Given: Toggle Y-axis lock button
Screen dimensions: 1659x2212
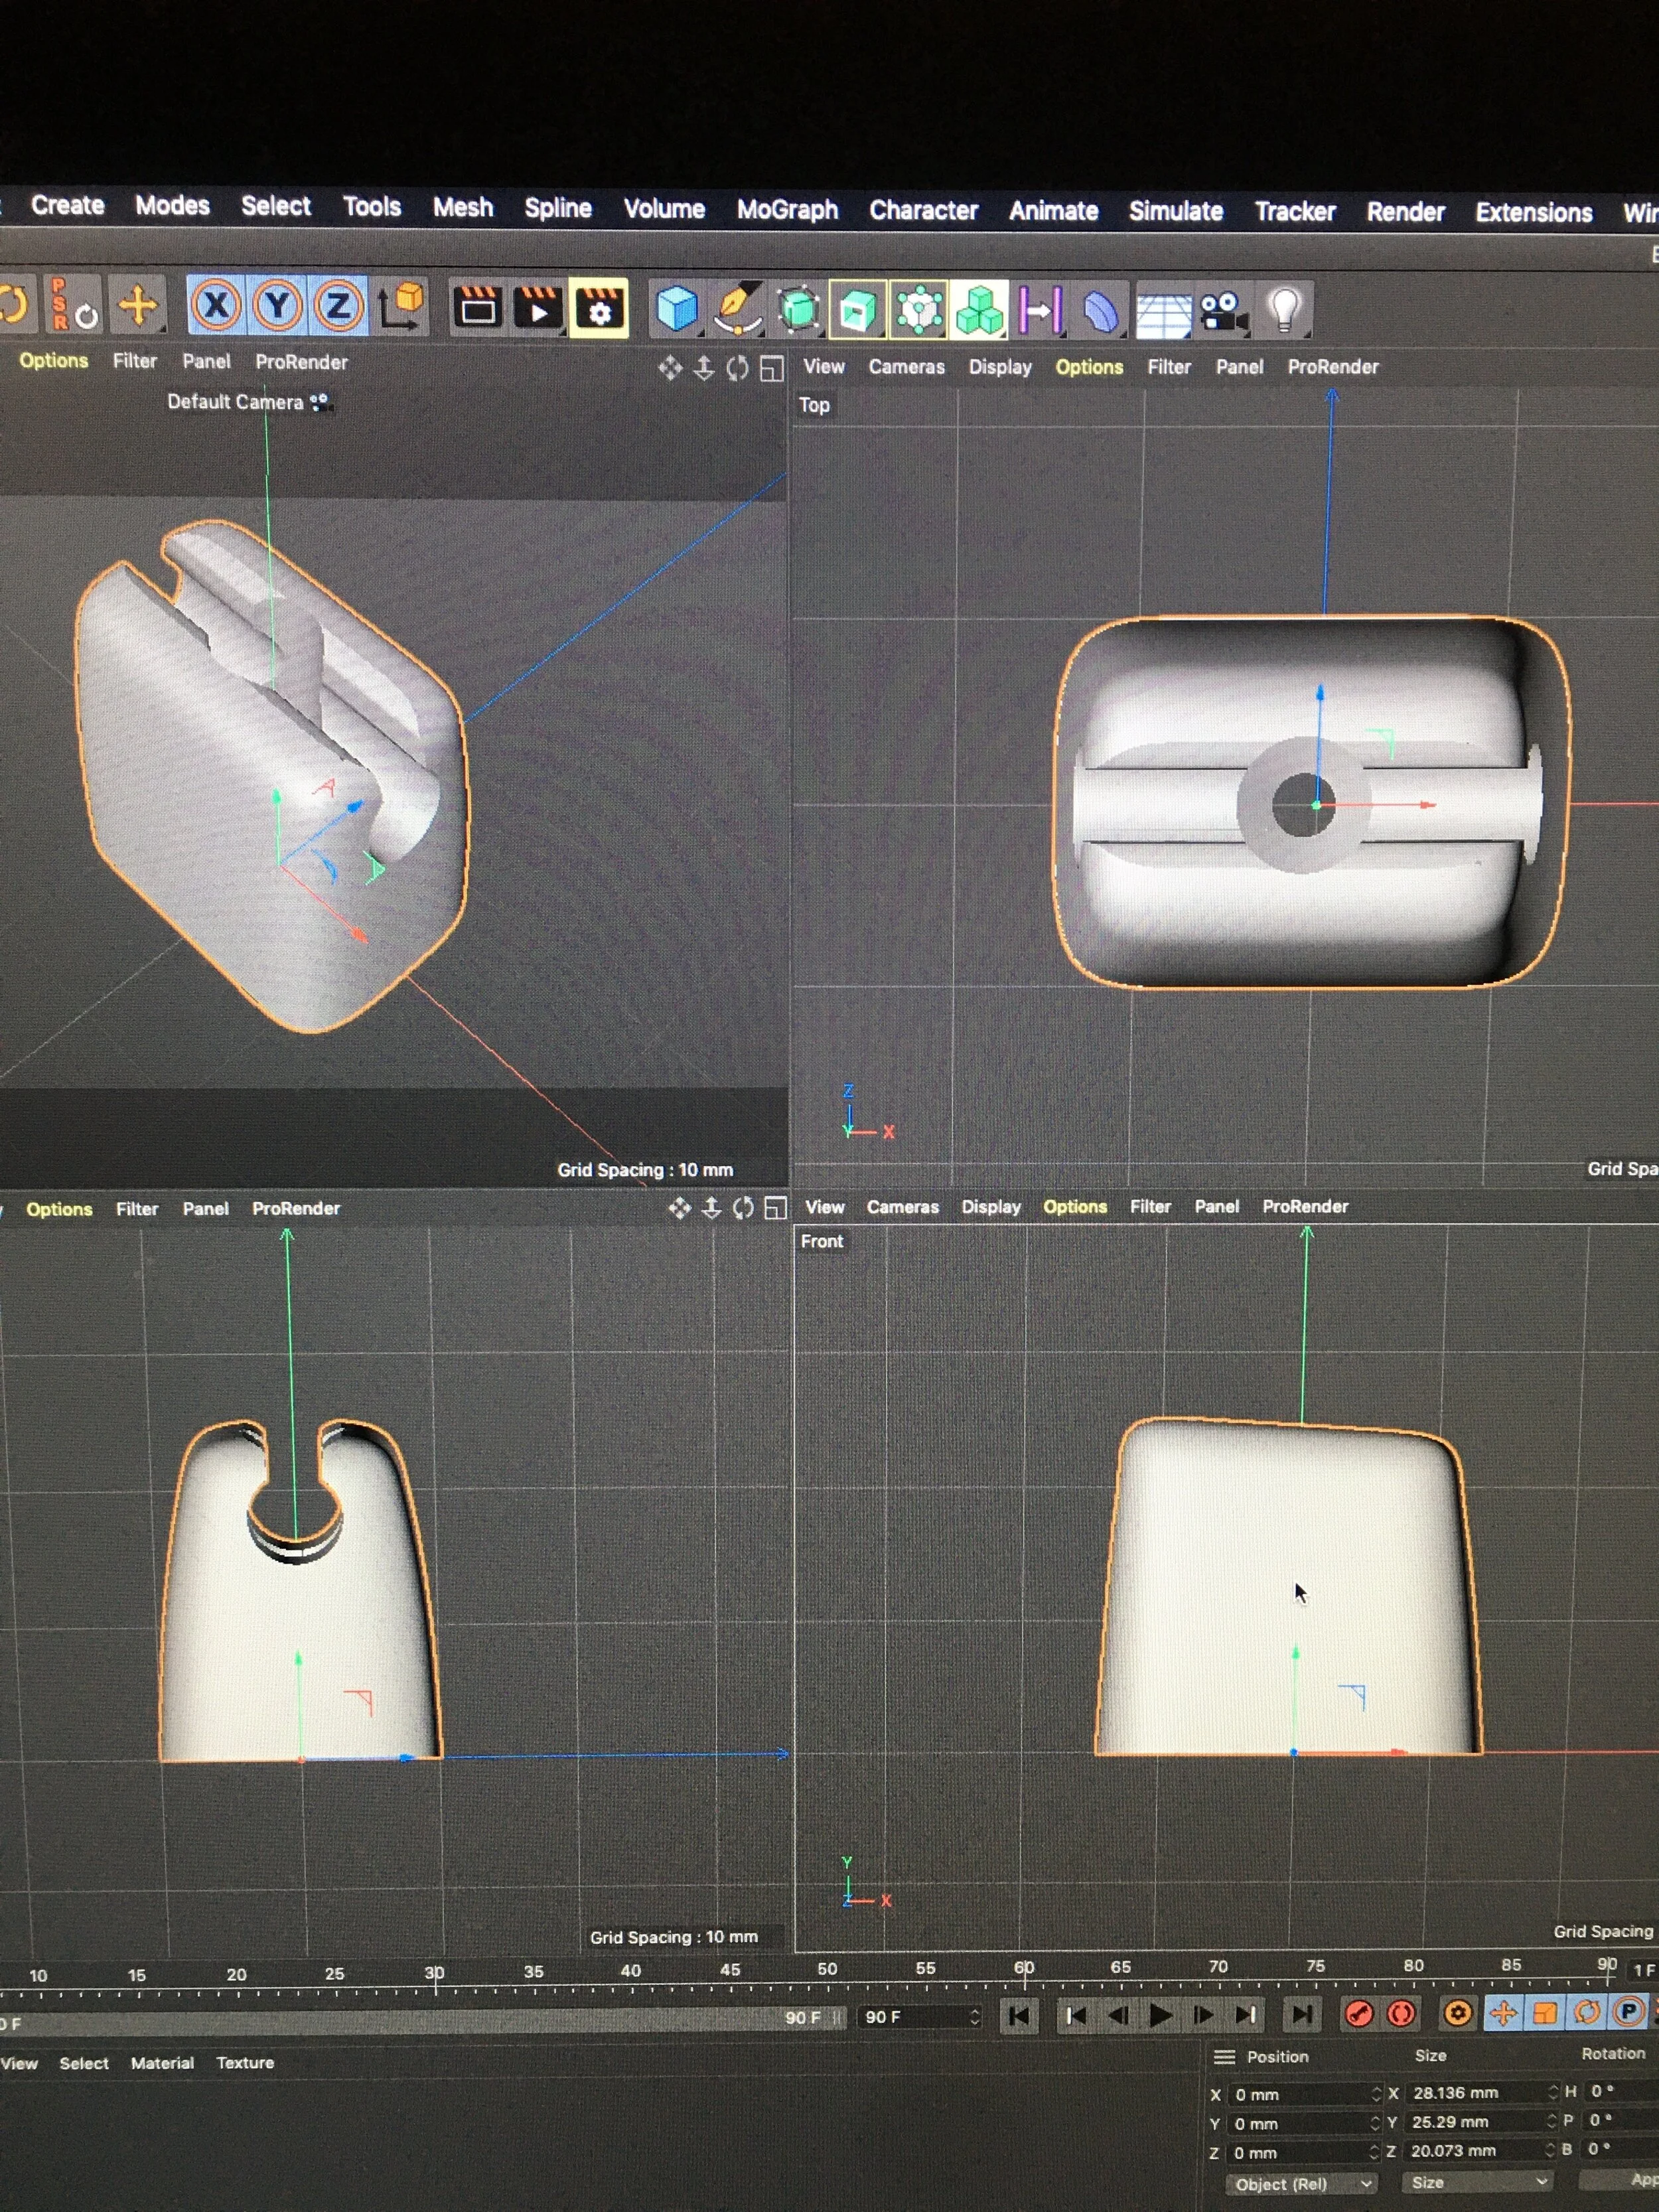Looking at the screenshot, I should point(277,306).
